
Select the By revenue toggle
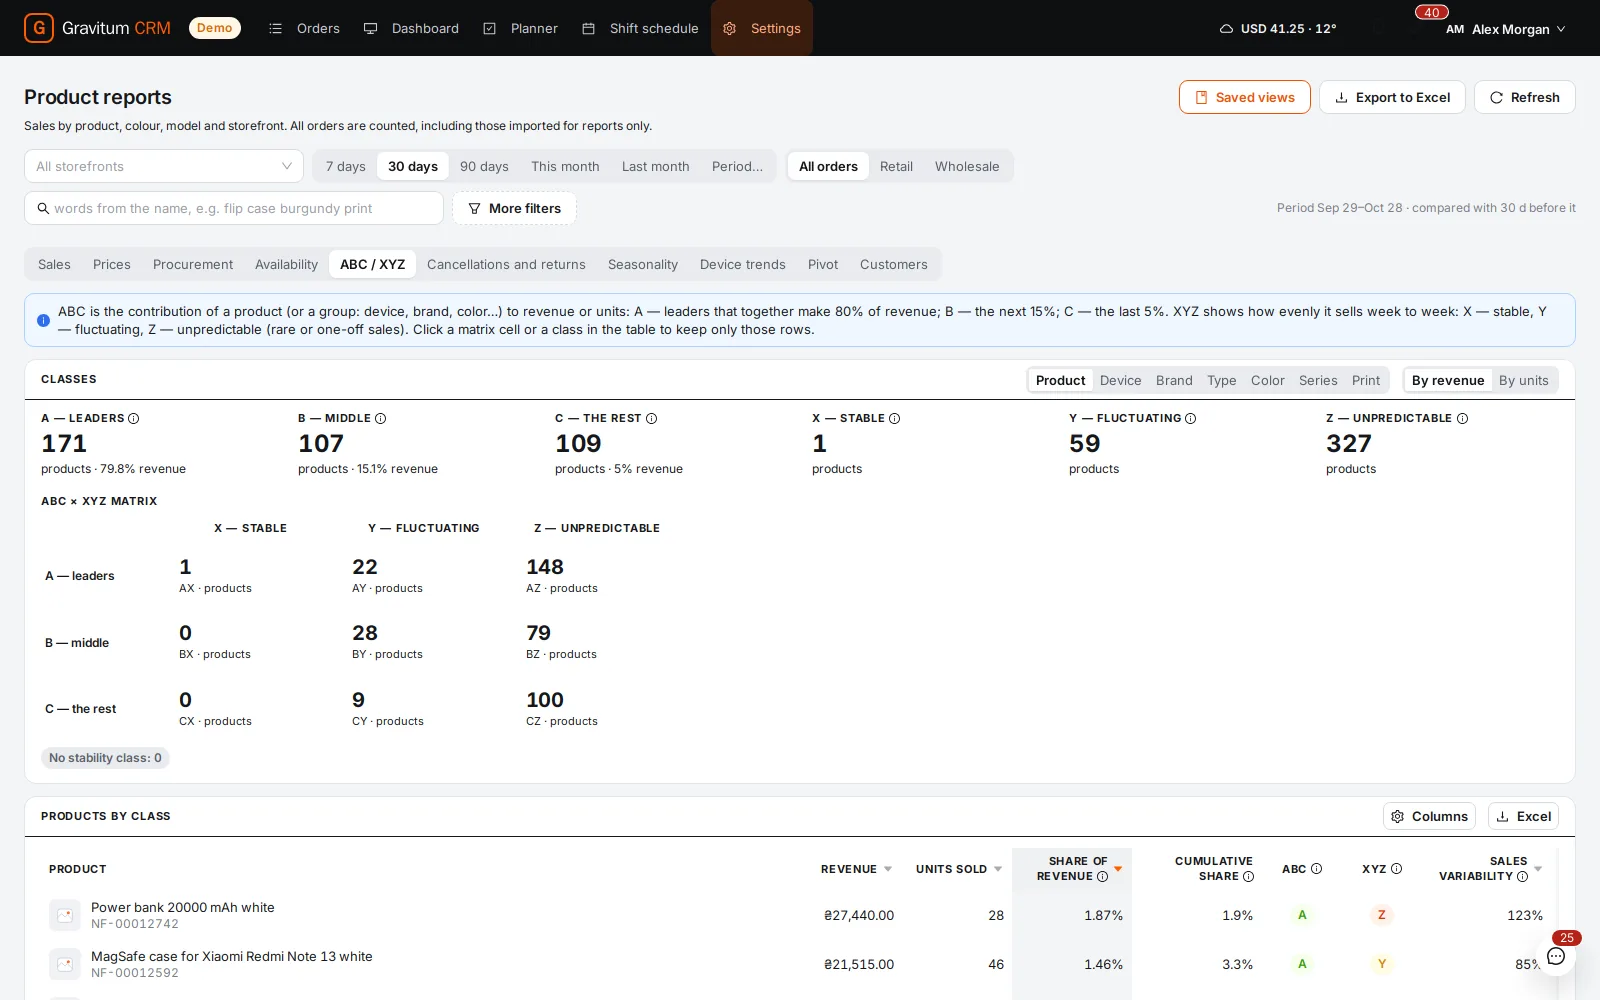(1447, 380)
